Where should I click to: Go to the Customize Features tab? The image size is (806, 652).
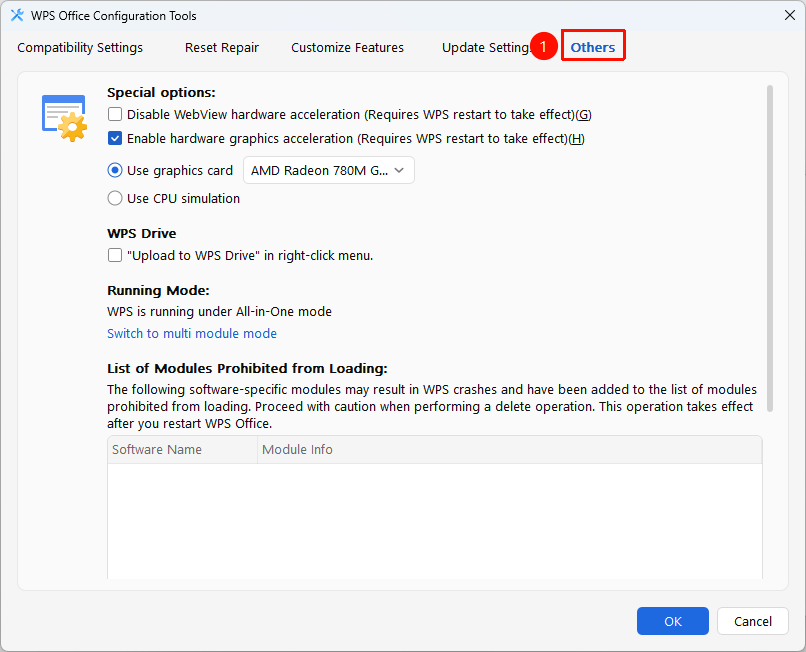(347, 47)
